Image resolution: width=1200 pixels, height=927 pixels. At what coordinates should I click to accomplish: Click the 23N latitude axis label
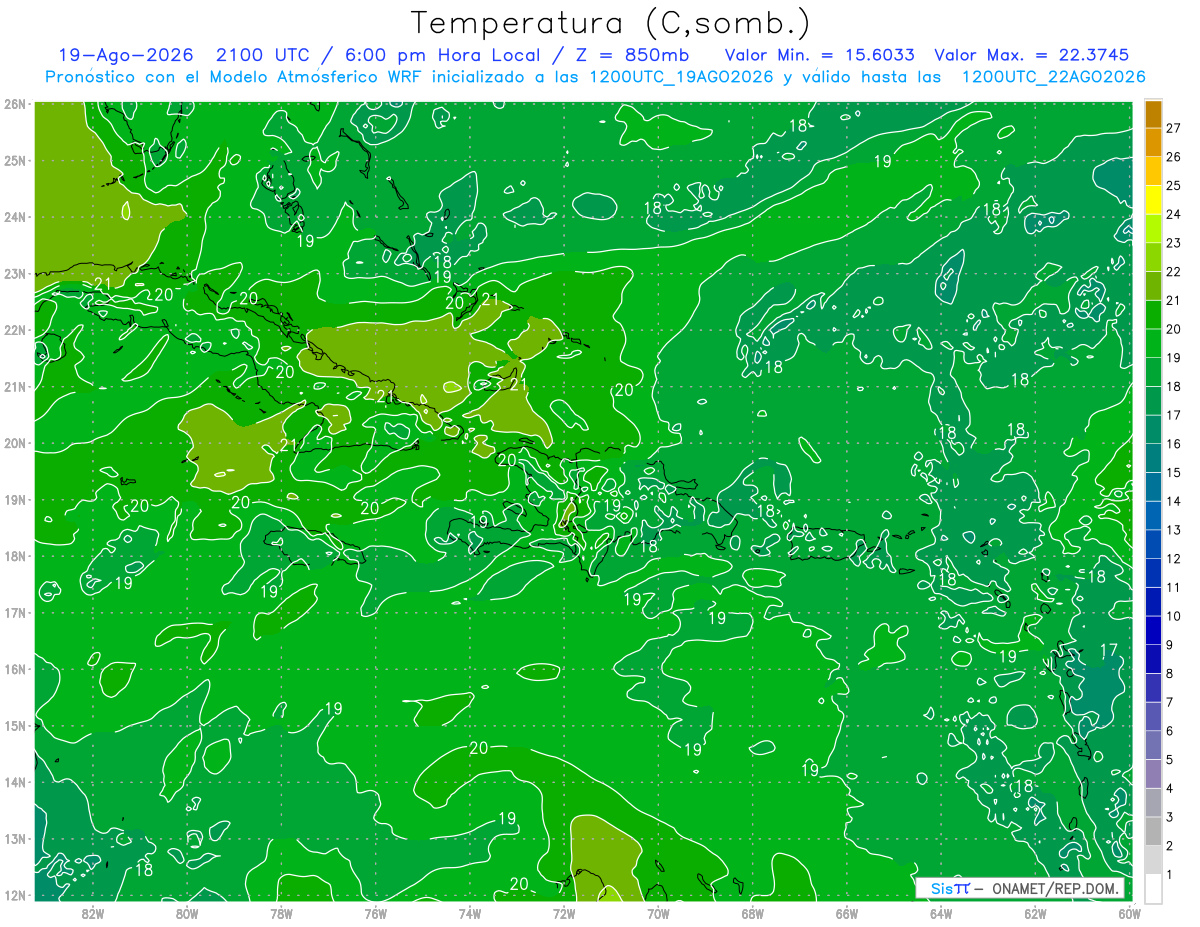point(14,274)
